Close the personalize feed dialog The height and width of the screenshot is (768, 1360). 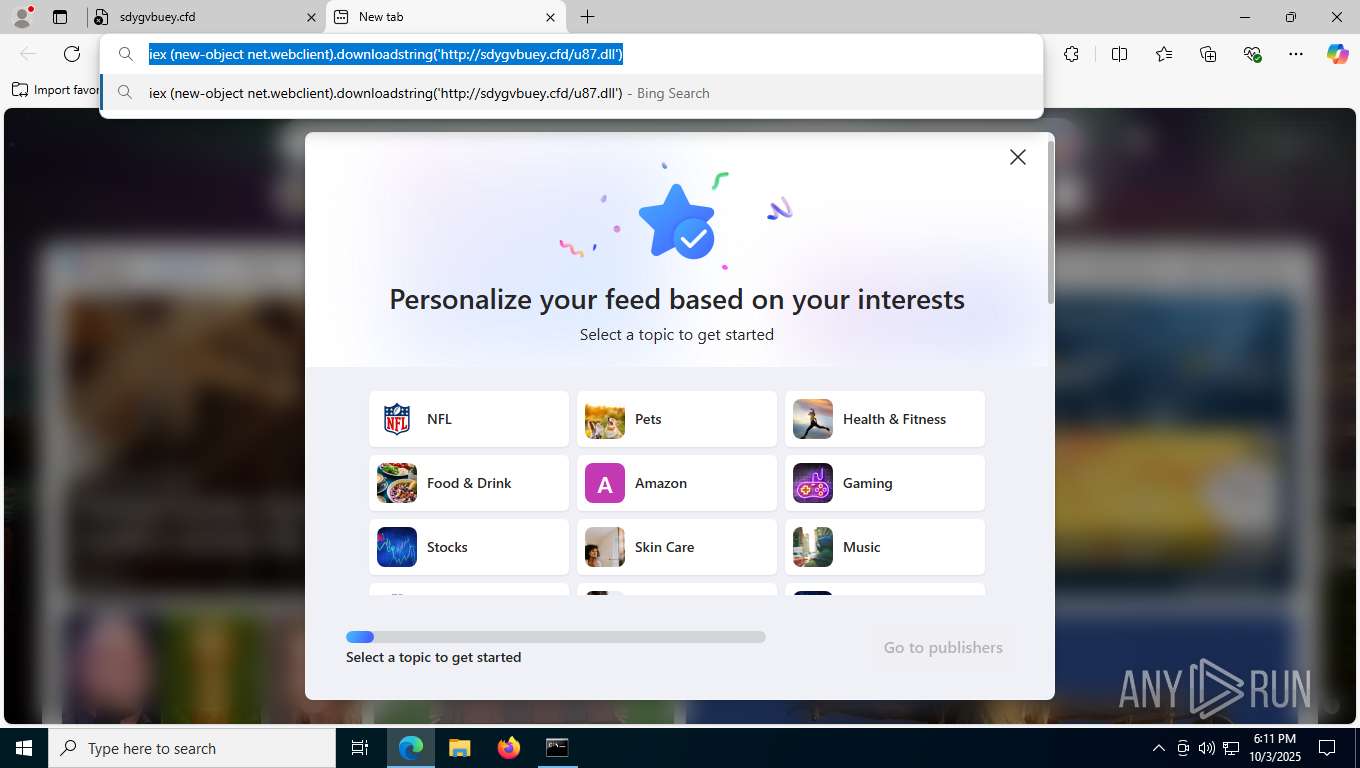click(1018, 157)
